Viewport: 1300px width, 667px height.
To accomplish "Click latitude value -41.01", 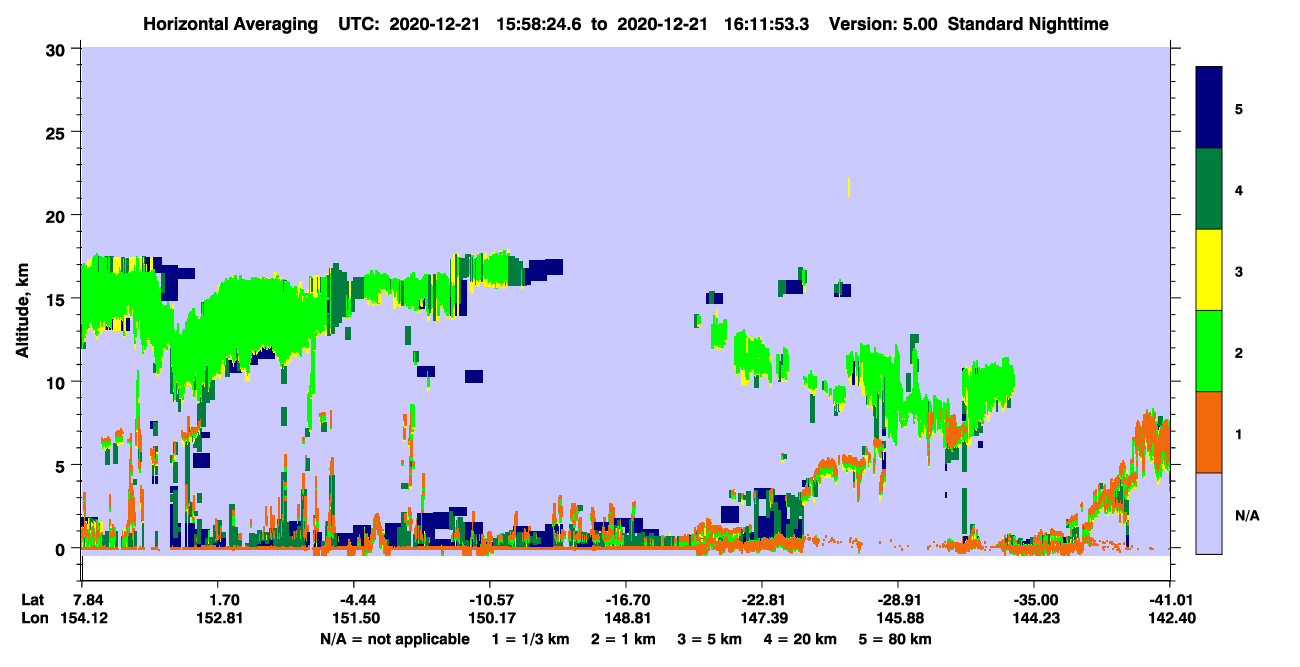I will [1170, 600].
